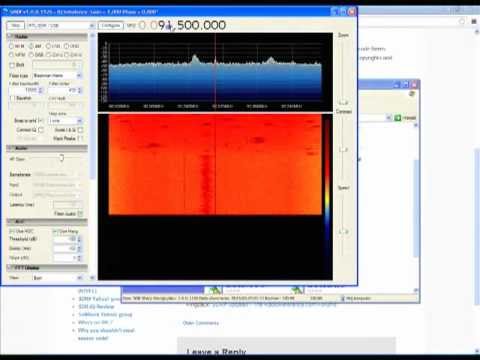480x360 pixels.
Task: Click the Contrast slider handle
Action: pyautogui.click(x=343, y=150)
